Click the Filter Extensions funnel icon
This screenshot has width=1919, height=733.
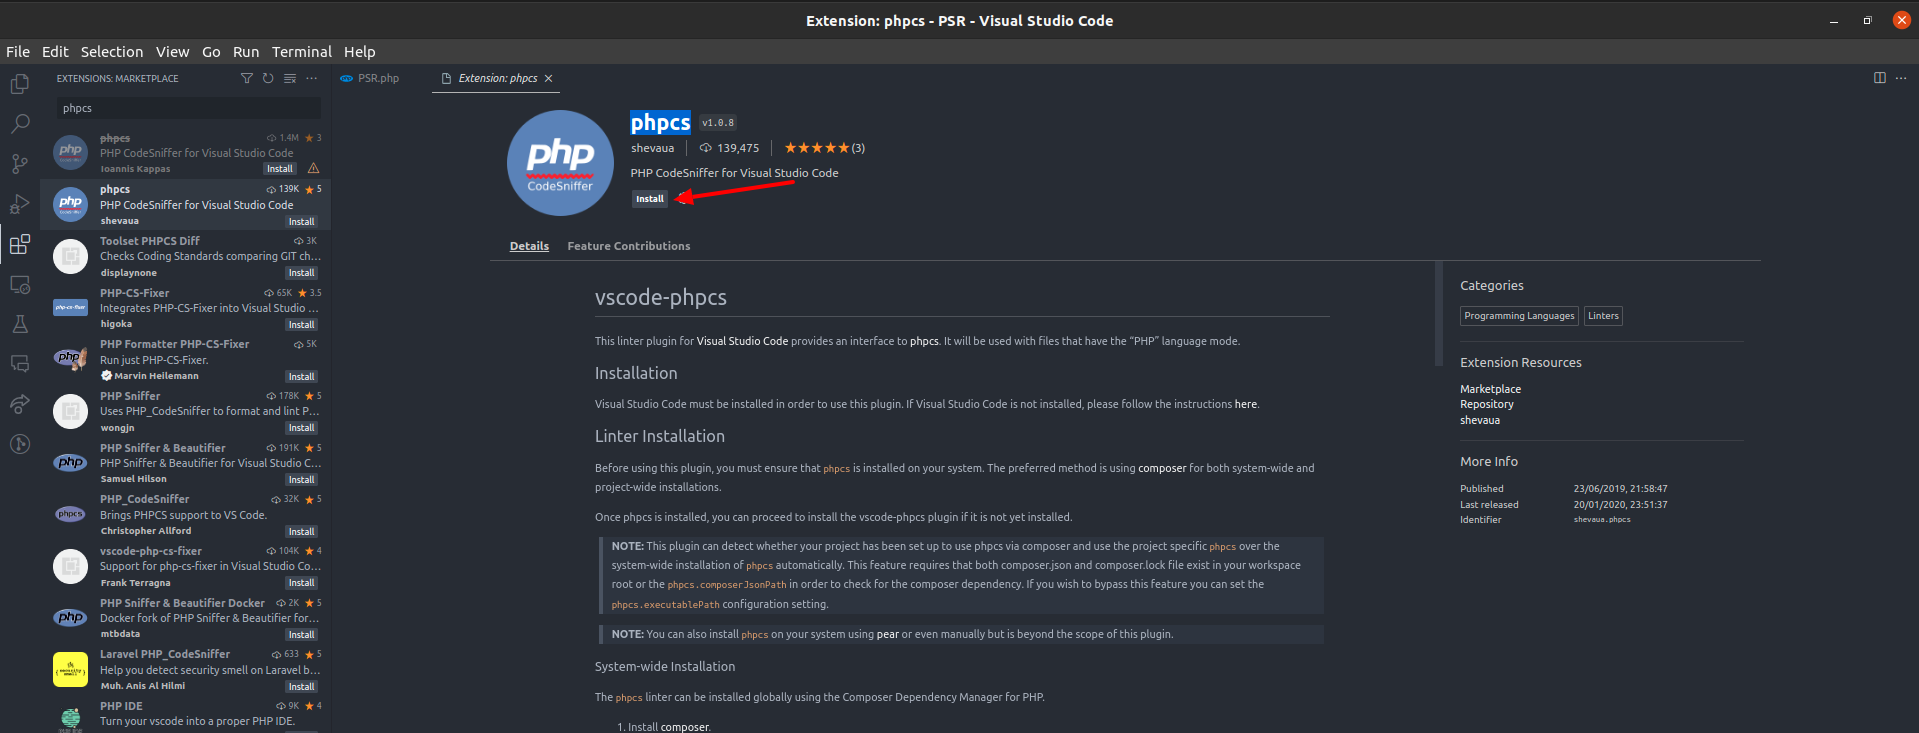[247, 78]
